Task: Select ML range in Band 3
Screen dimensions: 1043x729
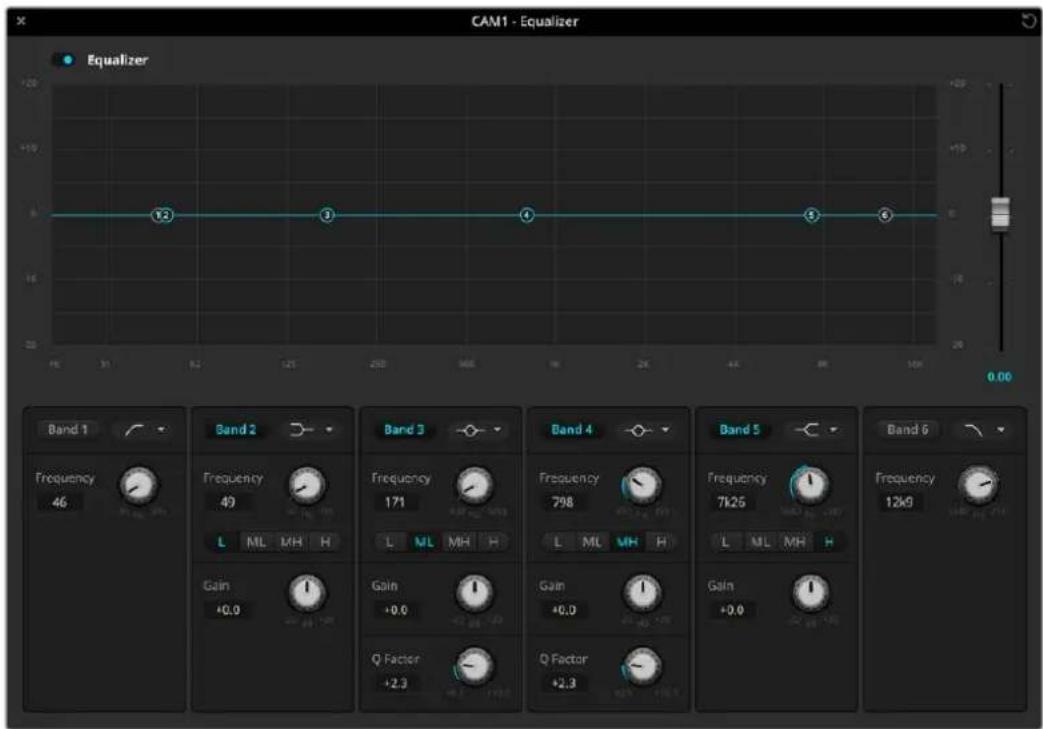Action: (424, 542)
